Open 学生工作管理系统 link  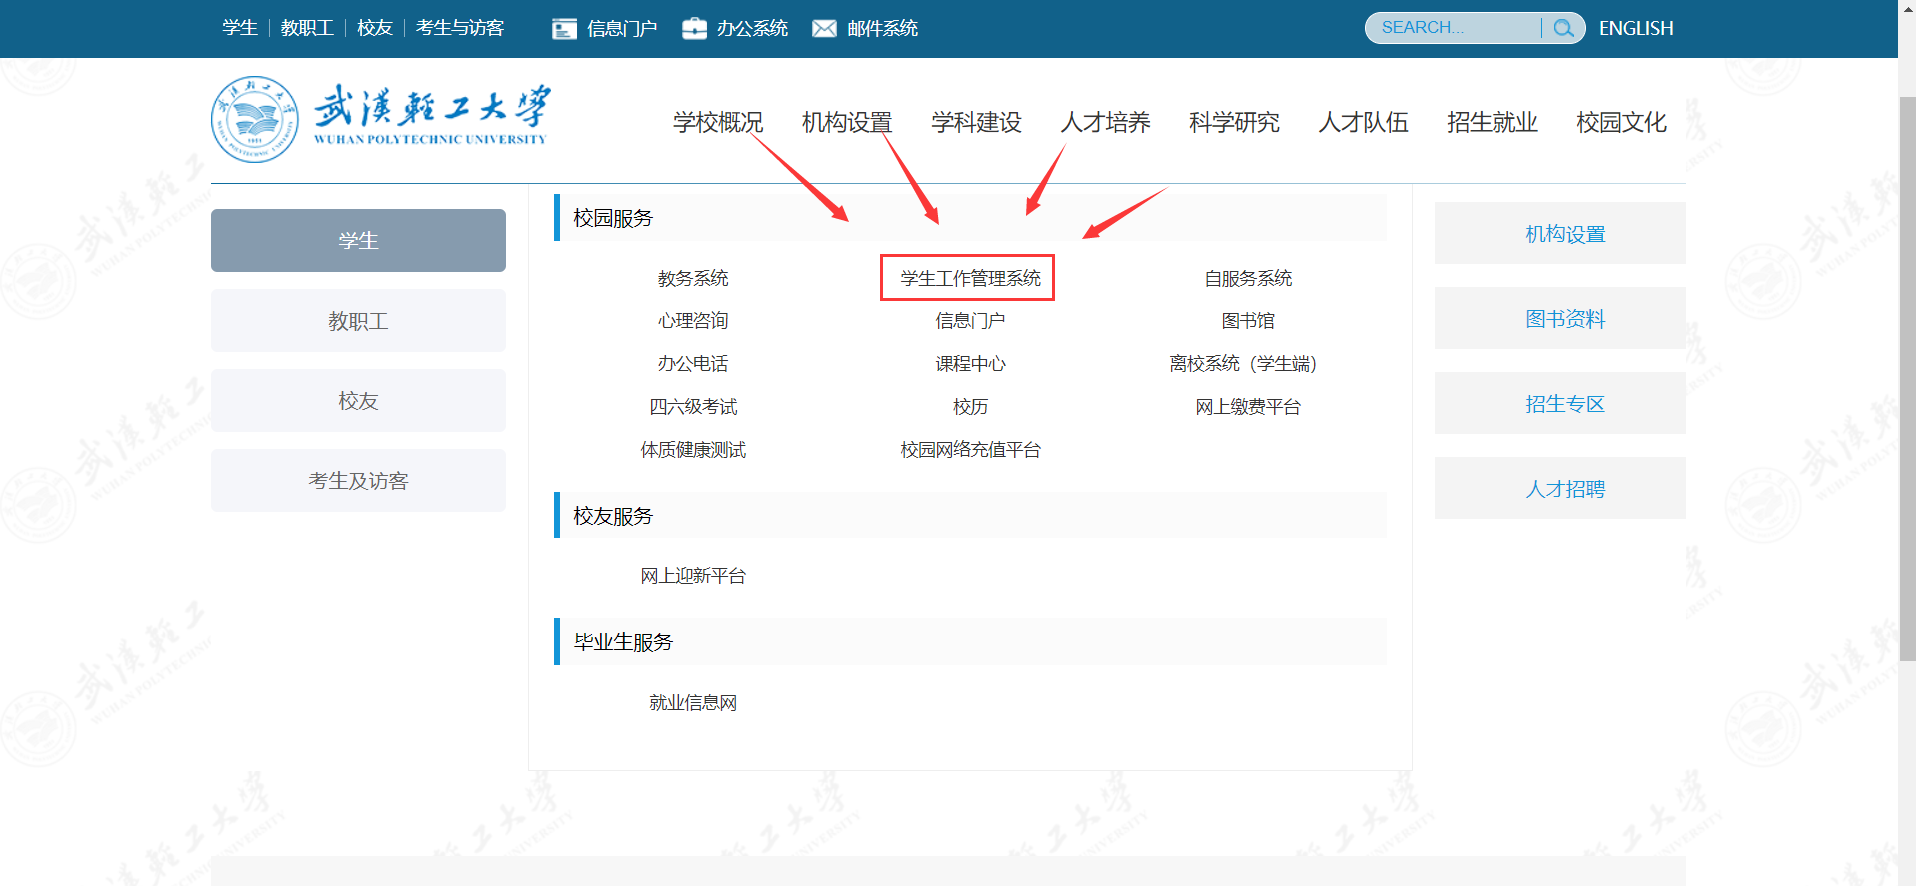point(970,278)
